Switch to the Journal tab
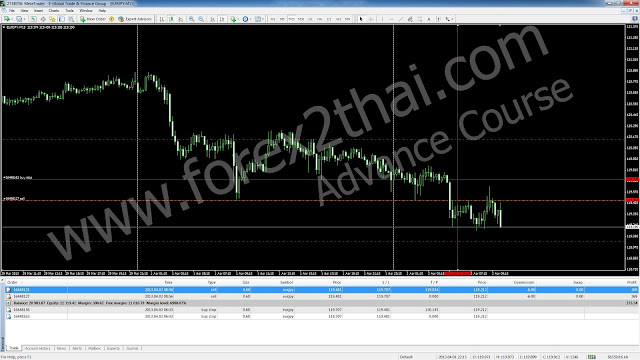 (x=132, y=348)
